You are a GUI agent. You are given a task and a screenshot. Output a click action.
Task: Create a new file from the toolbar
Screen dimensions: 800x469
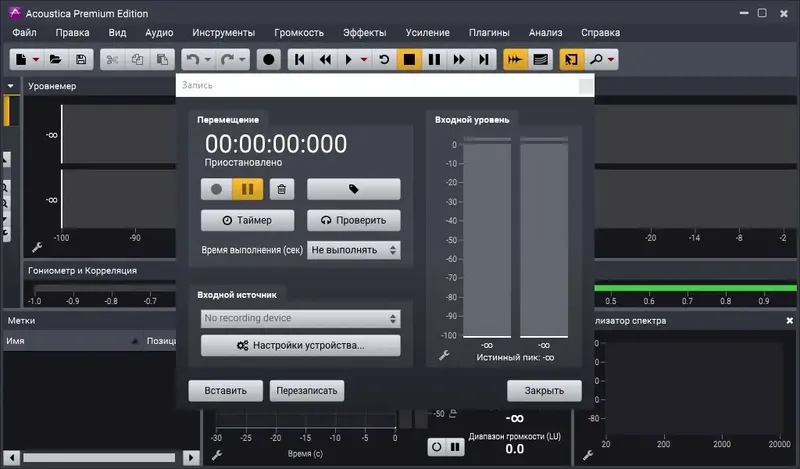(21, 60)
